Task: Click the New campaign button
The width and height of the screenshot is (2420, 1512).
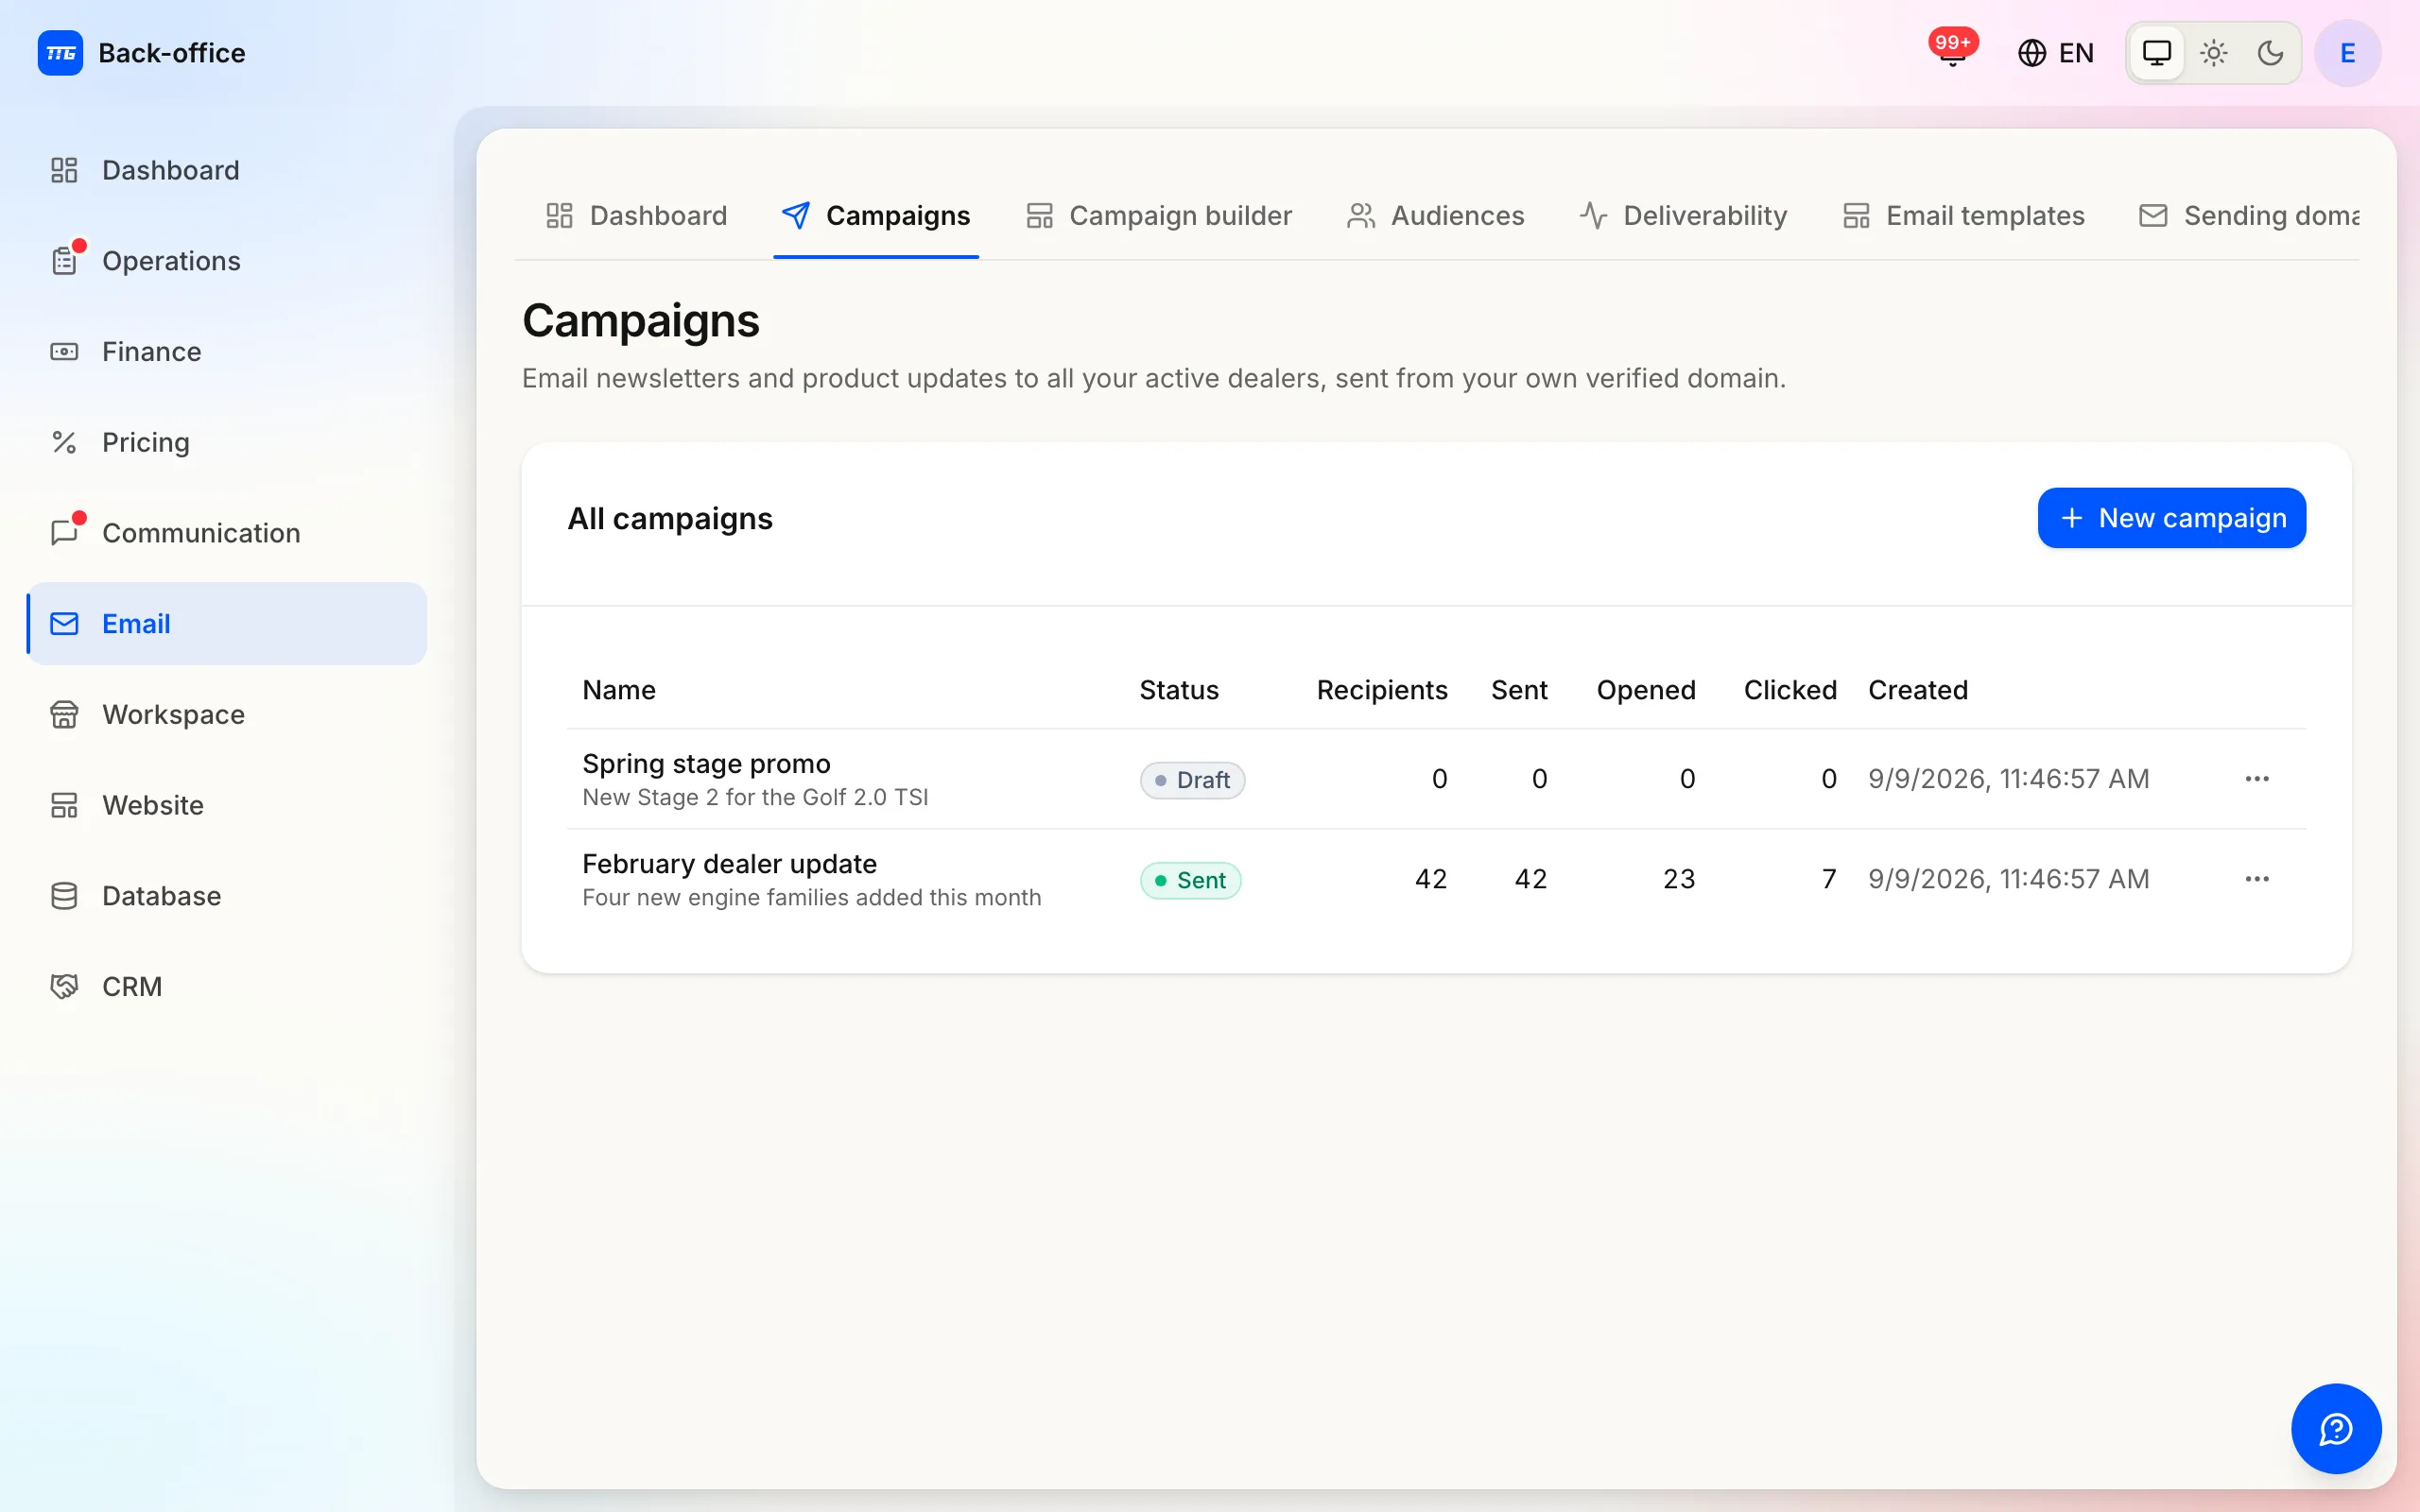Action: tap(2172, 518)
